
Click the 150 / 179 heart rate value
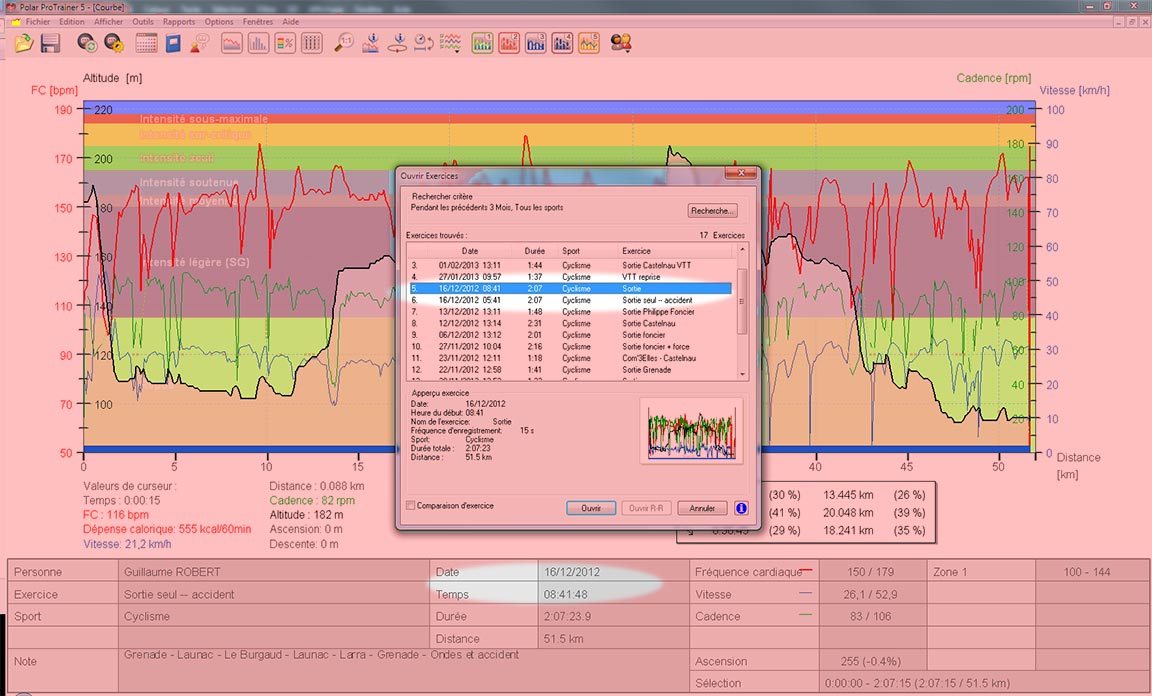[x=873, y=572]
